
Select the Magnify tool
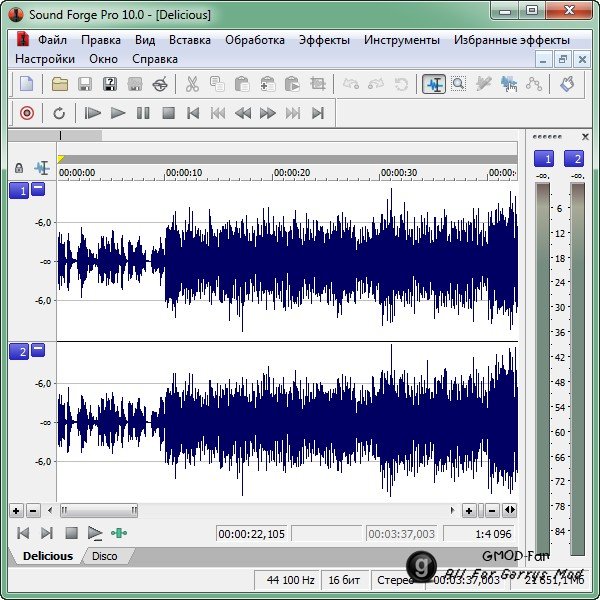(x=458, y=84)
